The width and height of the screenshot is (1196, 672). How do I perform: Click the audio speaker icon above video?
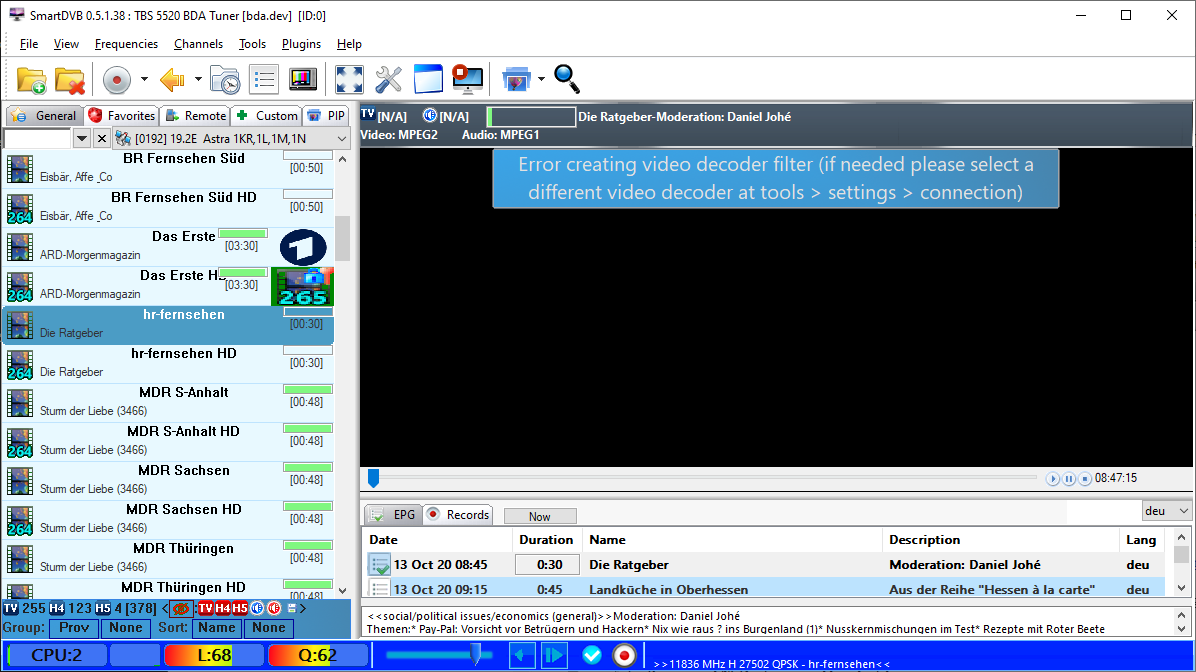[430, 115]
